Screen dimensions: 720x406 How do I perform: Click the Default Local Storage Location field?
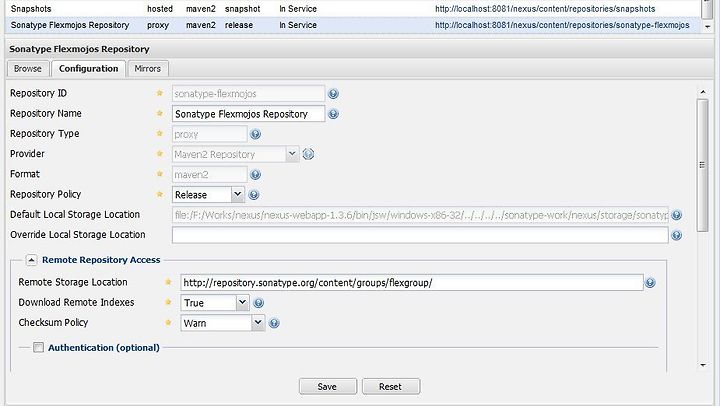click(x=420, y=215)
